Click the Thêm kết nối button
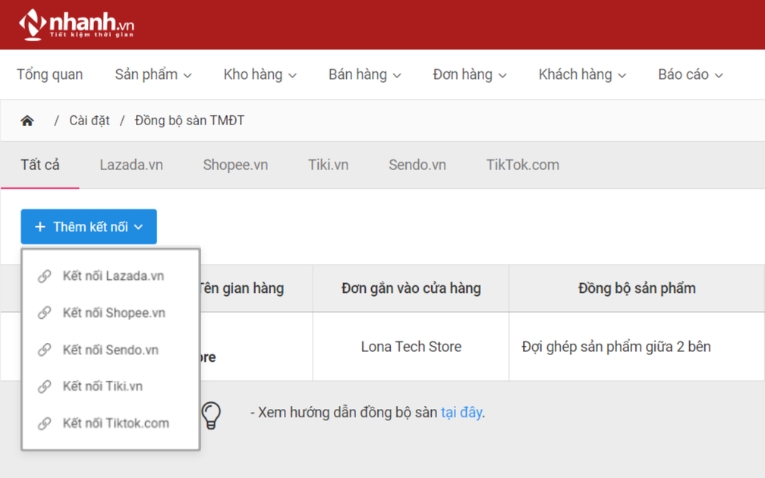765x478 pixels. (89, 227)
